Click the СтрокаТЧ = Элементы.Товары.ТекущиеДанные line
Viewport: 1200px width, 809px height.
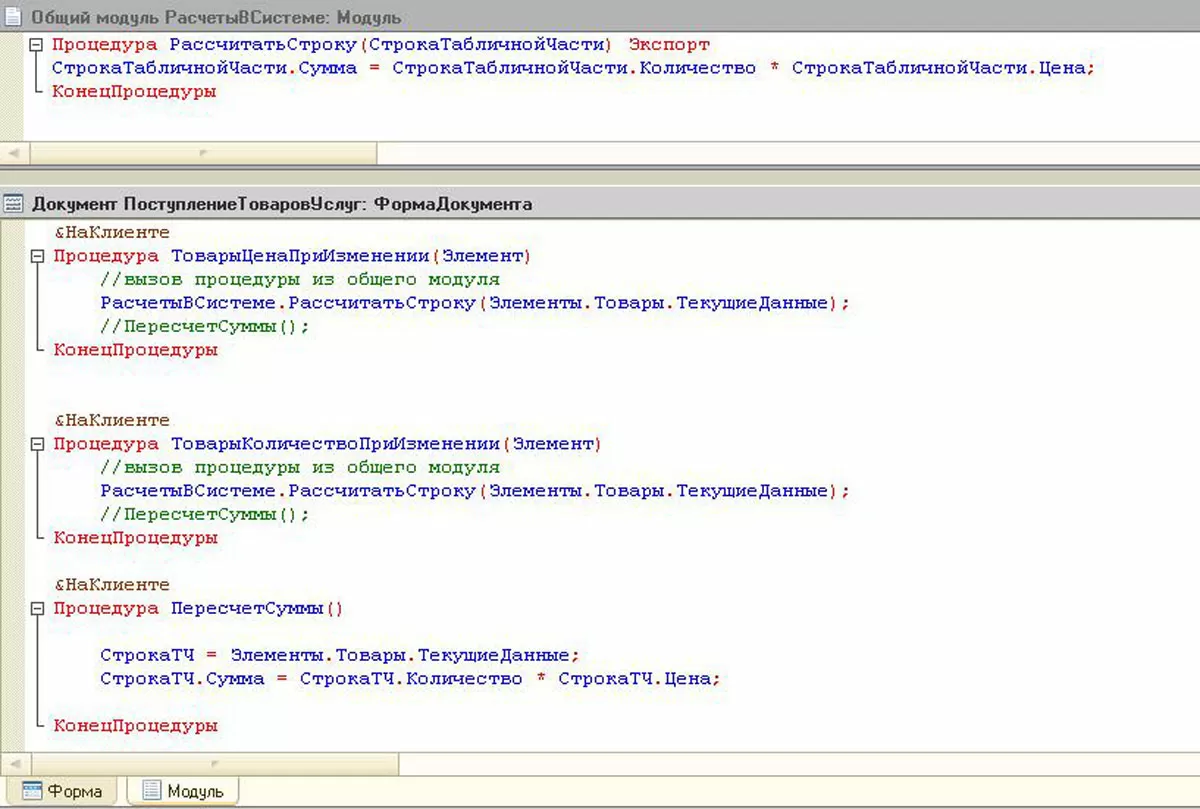point(340,655)
